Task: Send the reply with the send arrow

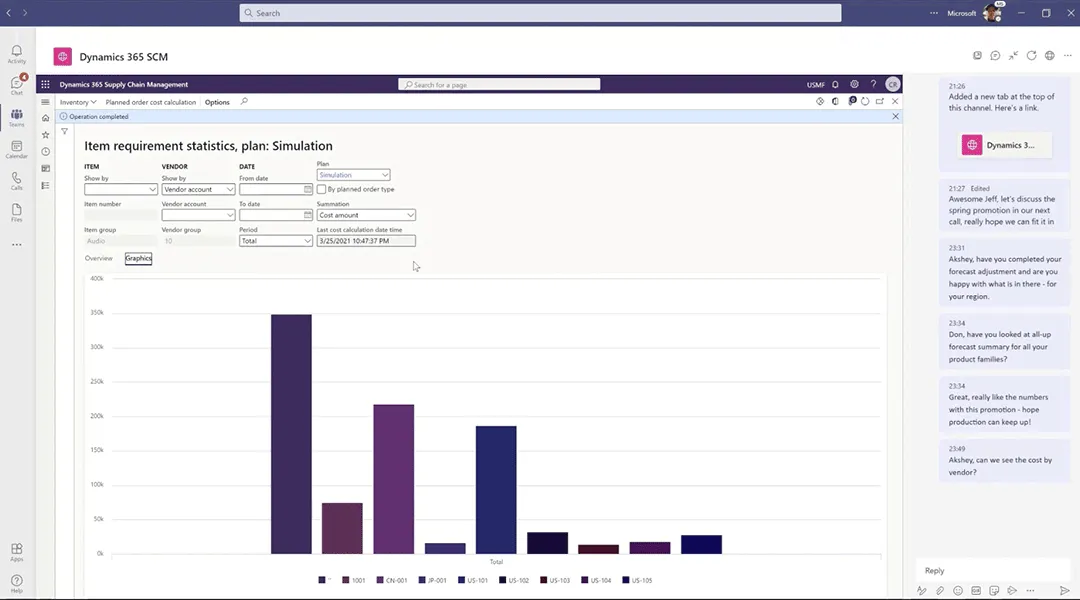Action: [1065, 590]
